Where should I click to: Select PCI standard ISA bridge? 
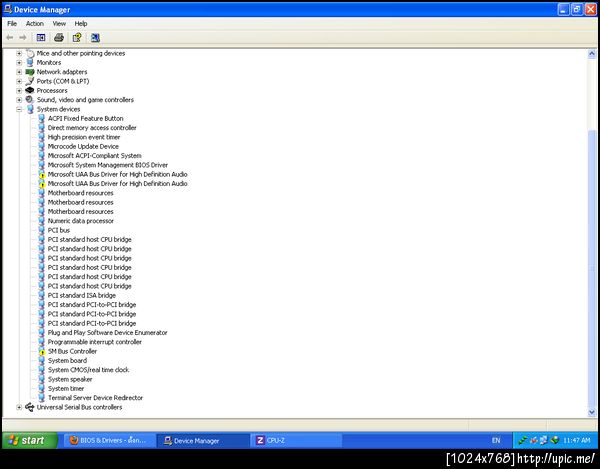point(82,295)
